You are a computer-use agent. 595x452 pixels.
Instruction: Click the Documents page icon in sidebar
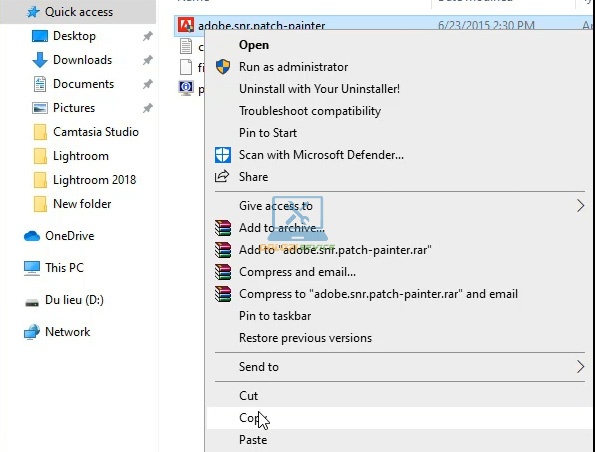pyautogui.click(x=40, y=84)
